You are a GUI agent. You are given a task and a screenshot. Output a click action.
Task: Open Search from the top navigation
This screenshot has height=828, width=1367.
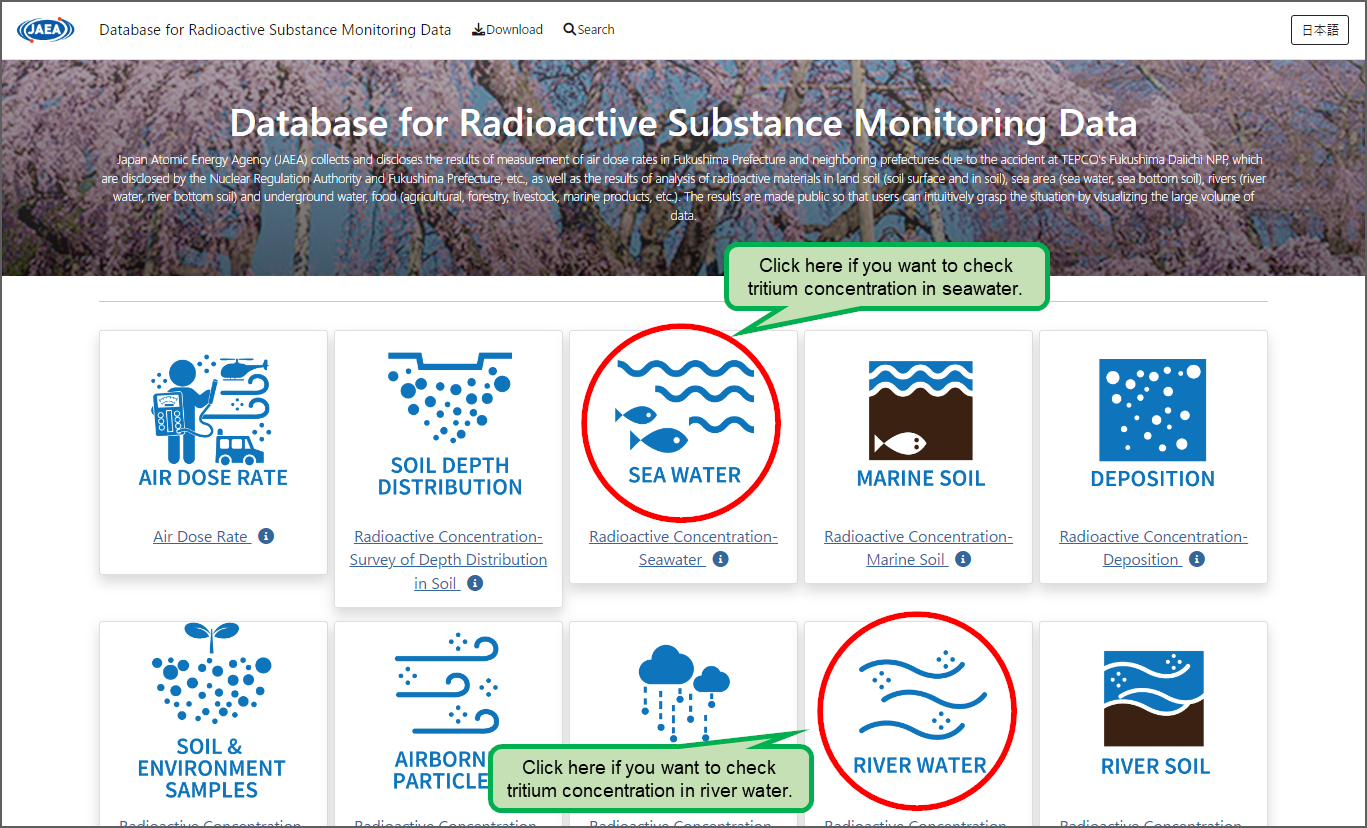point(588,29)
